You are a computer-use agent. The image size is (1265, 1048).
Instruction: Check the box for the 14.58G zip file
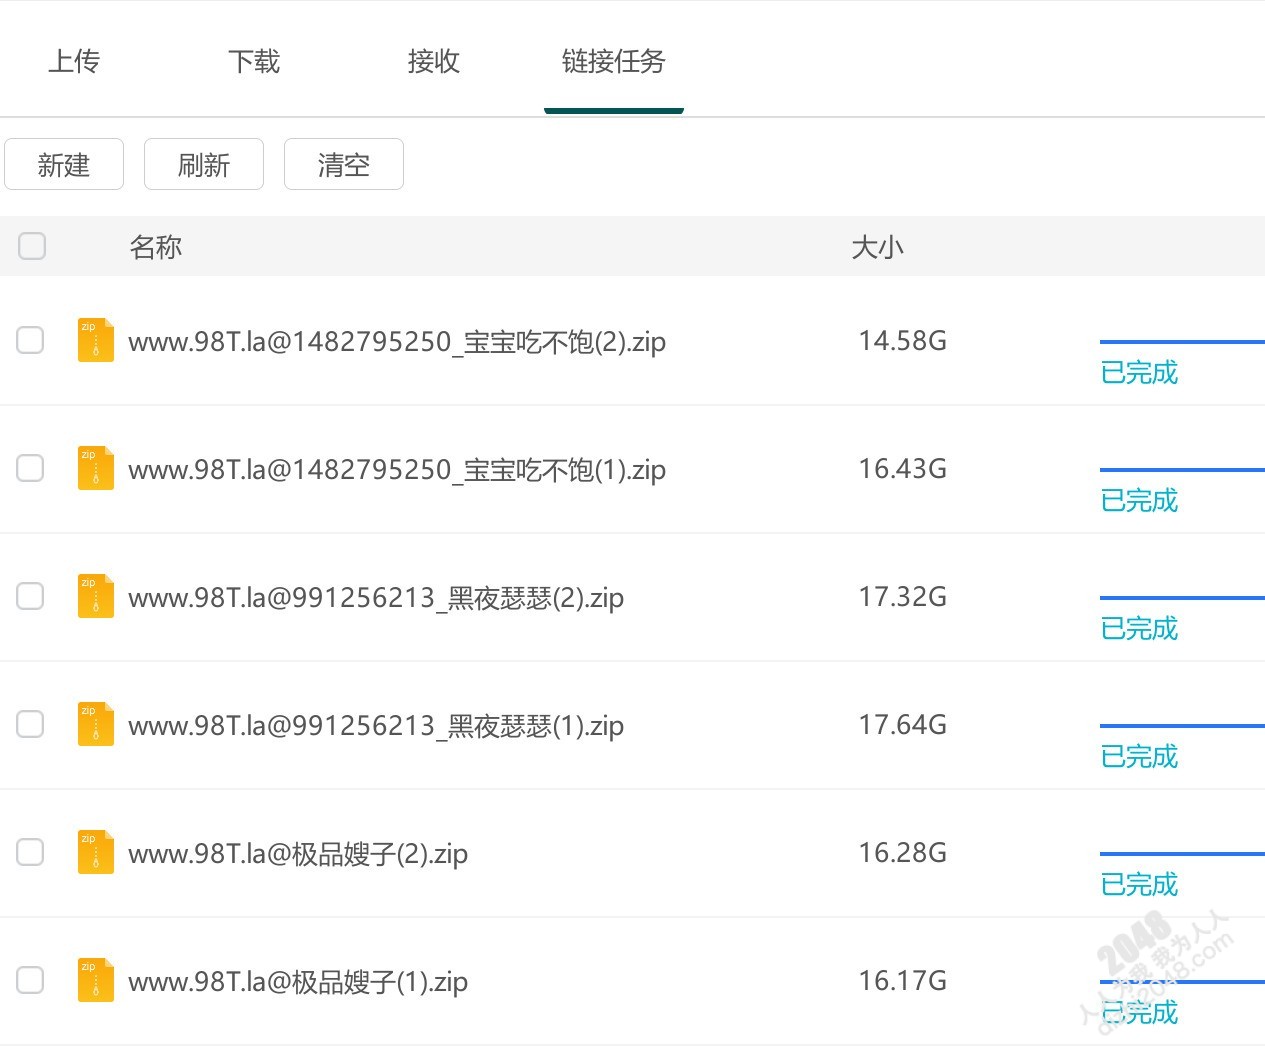(31, 340)
